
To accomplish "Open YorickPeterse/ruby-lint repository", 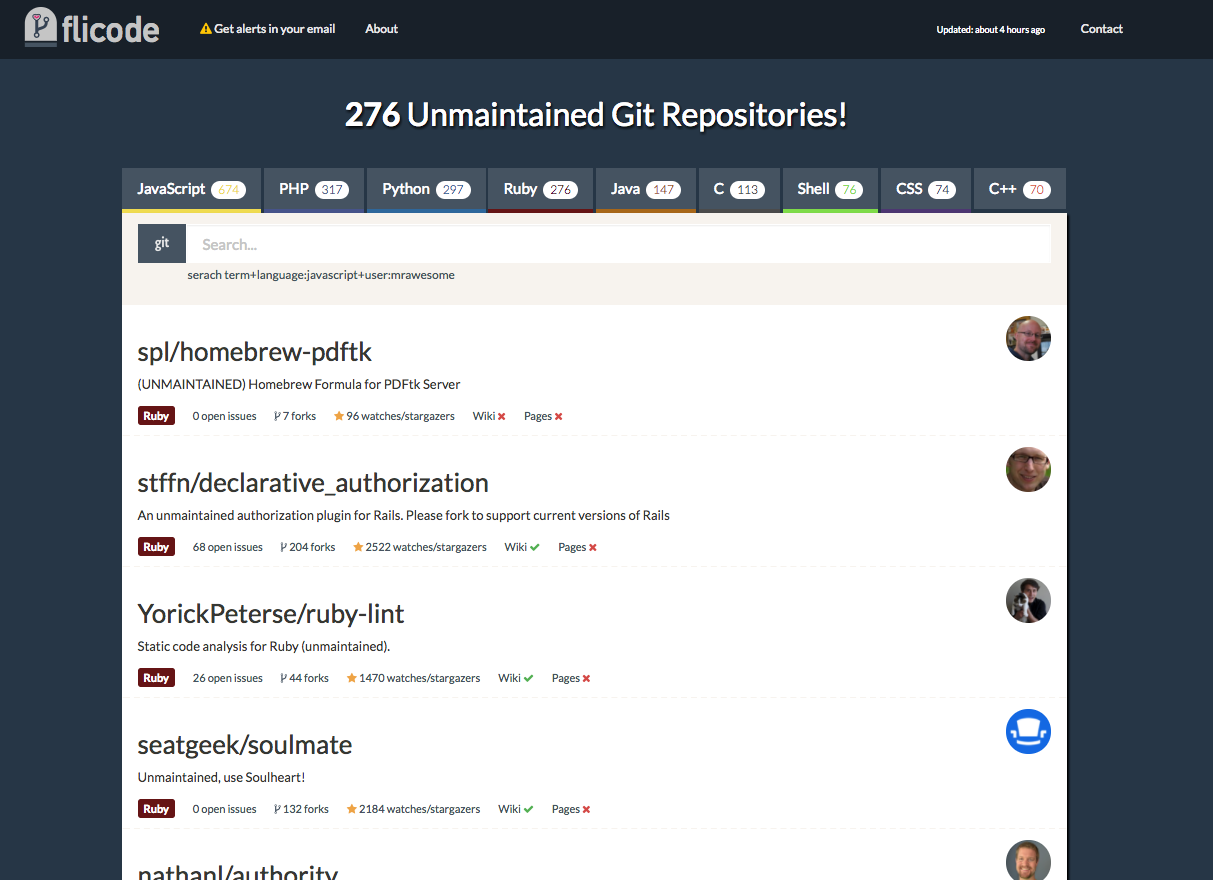I will (271, 614).
